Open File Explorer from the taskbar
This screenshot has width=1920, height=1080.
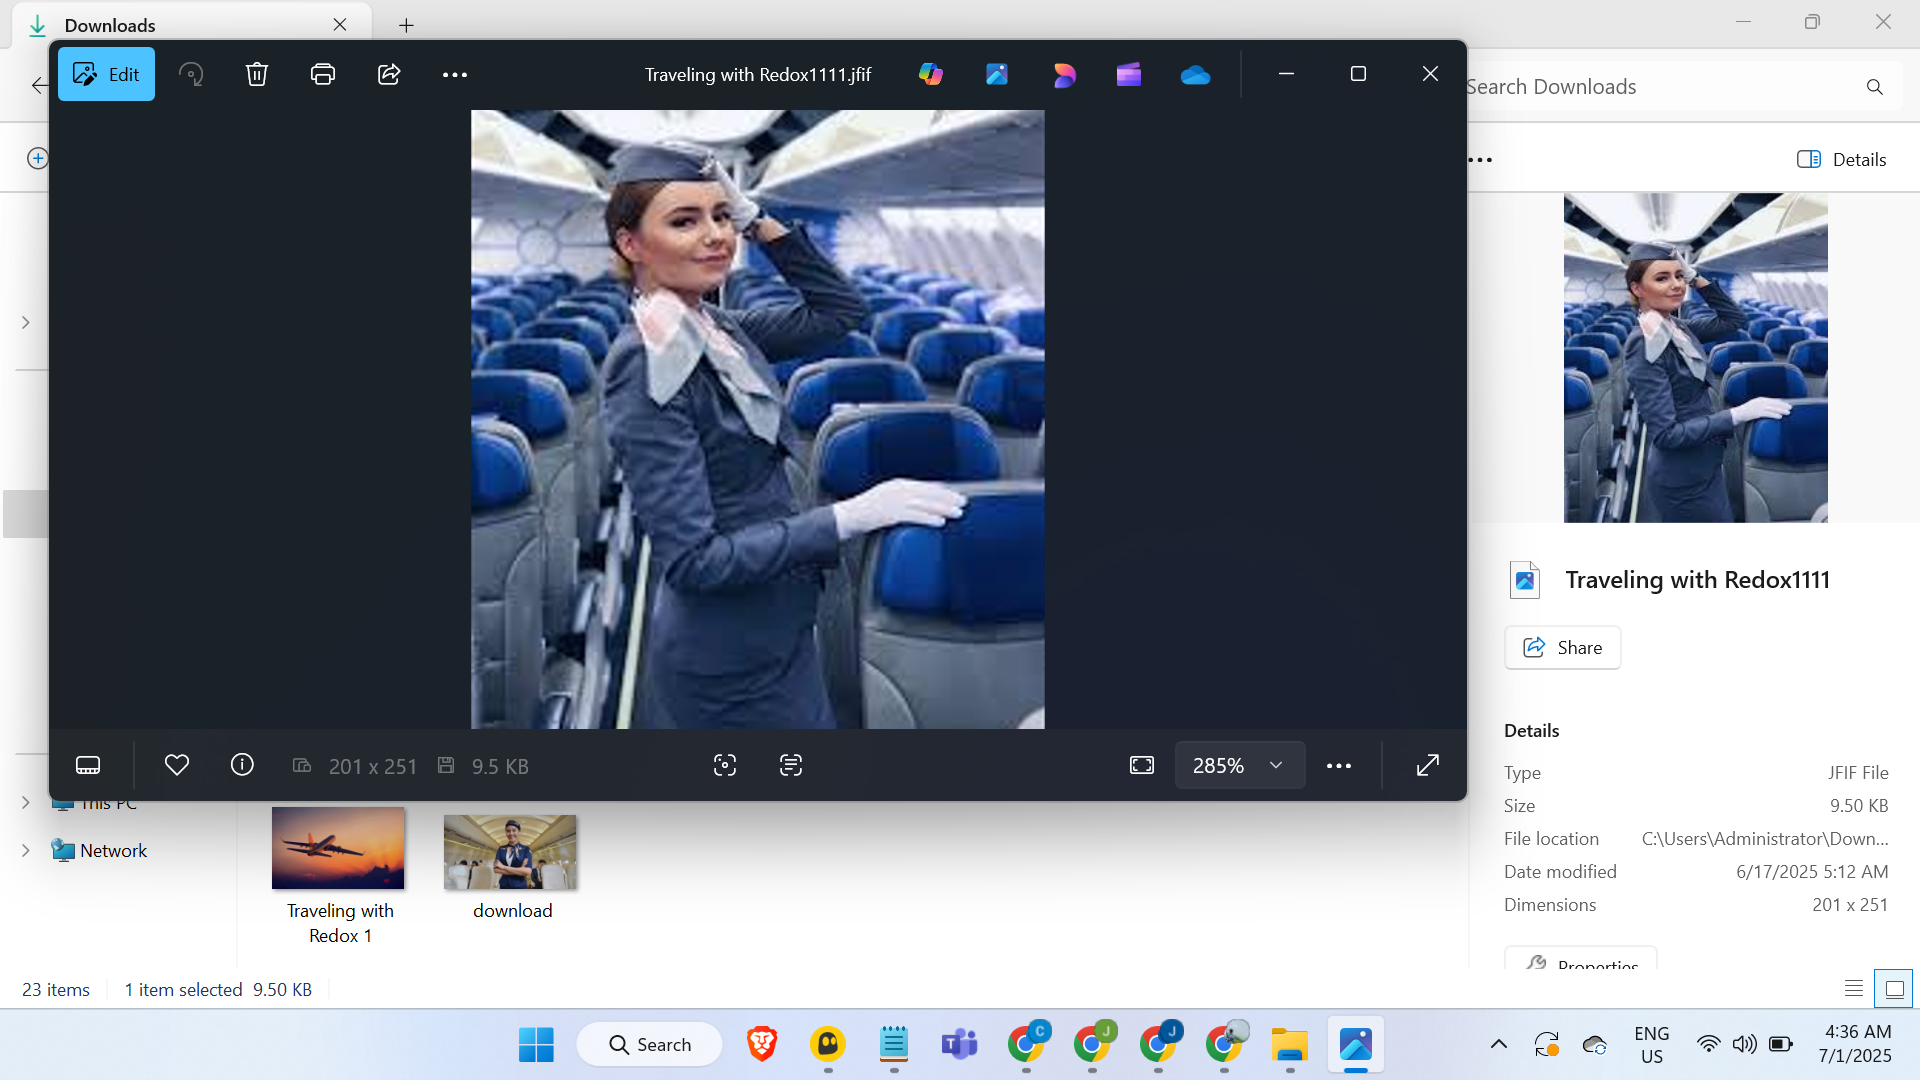[x=1290, y=1045]
